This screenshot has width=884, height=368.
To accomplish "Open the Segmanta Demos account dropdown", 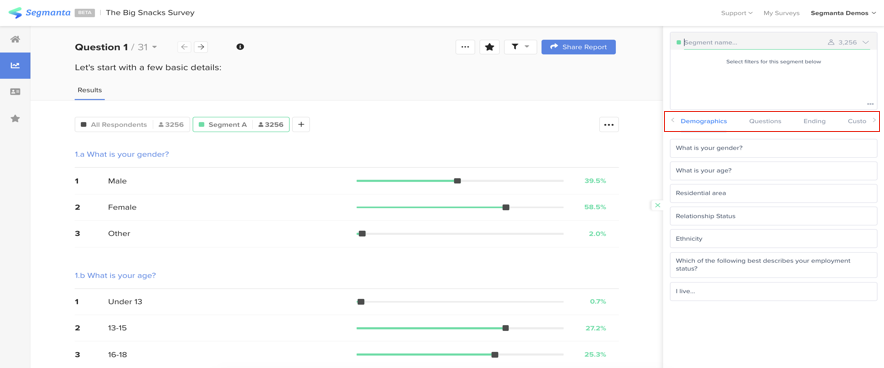I will [843, 13].
